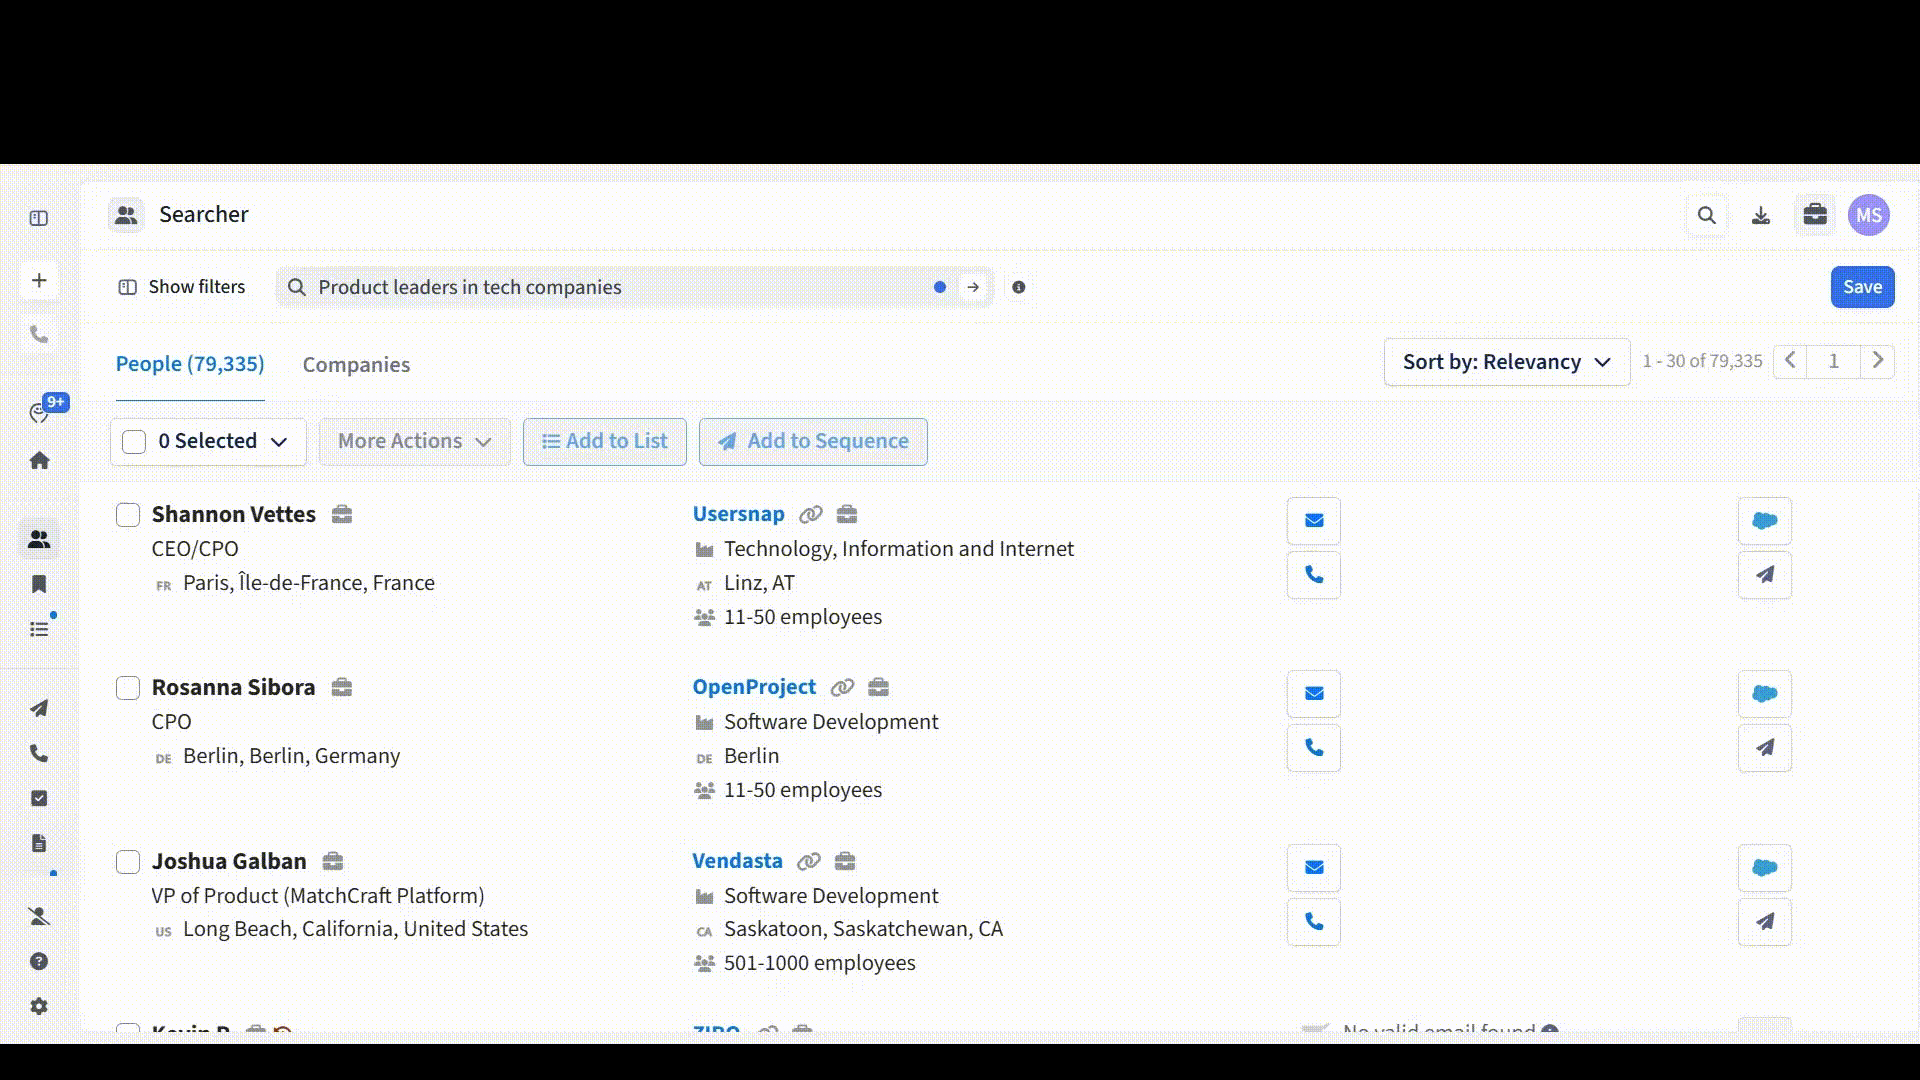Open the OpenProject company link
Image resolution: width=1920 pixels, height=1080 pixels.
(754, 687)
